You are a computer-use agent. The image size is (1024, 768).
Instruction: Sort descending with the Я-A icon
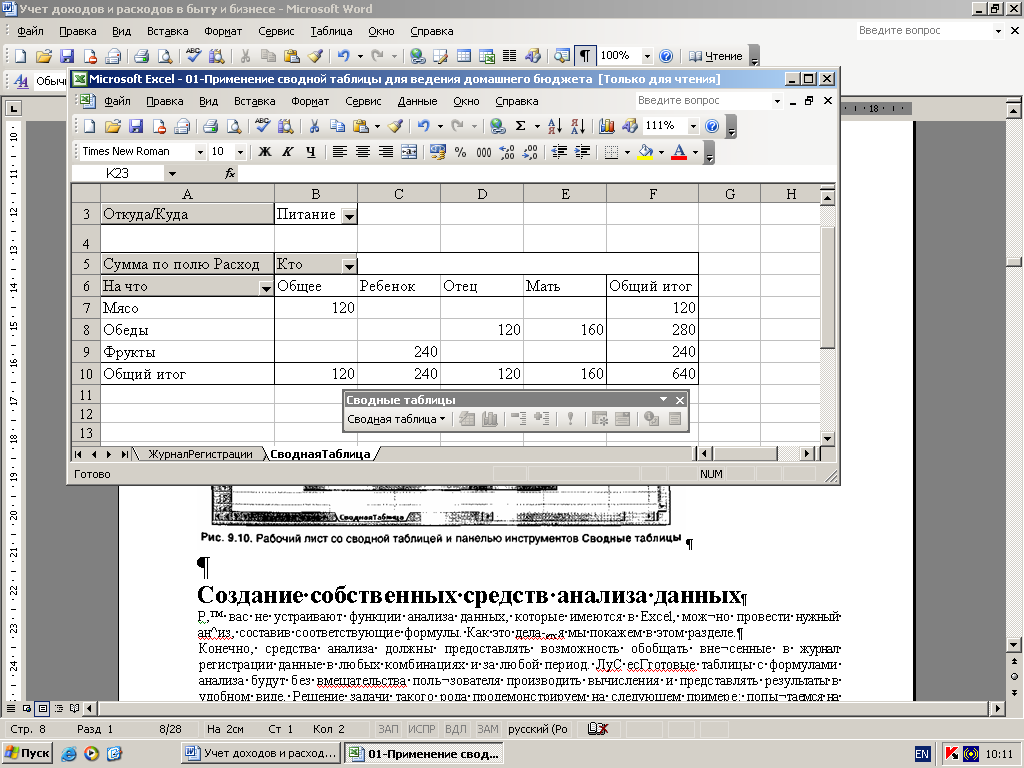pos(578,126)
